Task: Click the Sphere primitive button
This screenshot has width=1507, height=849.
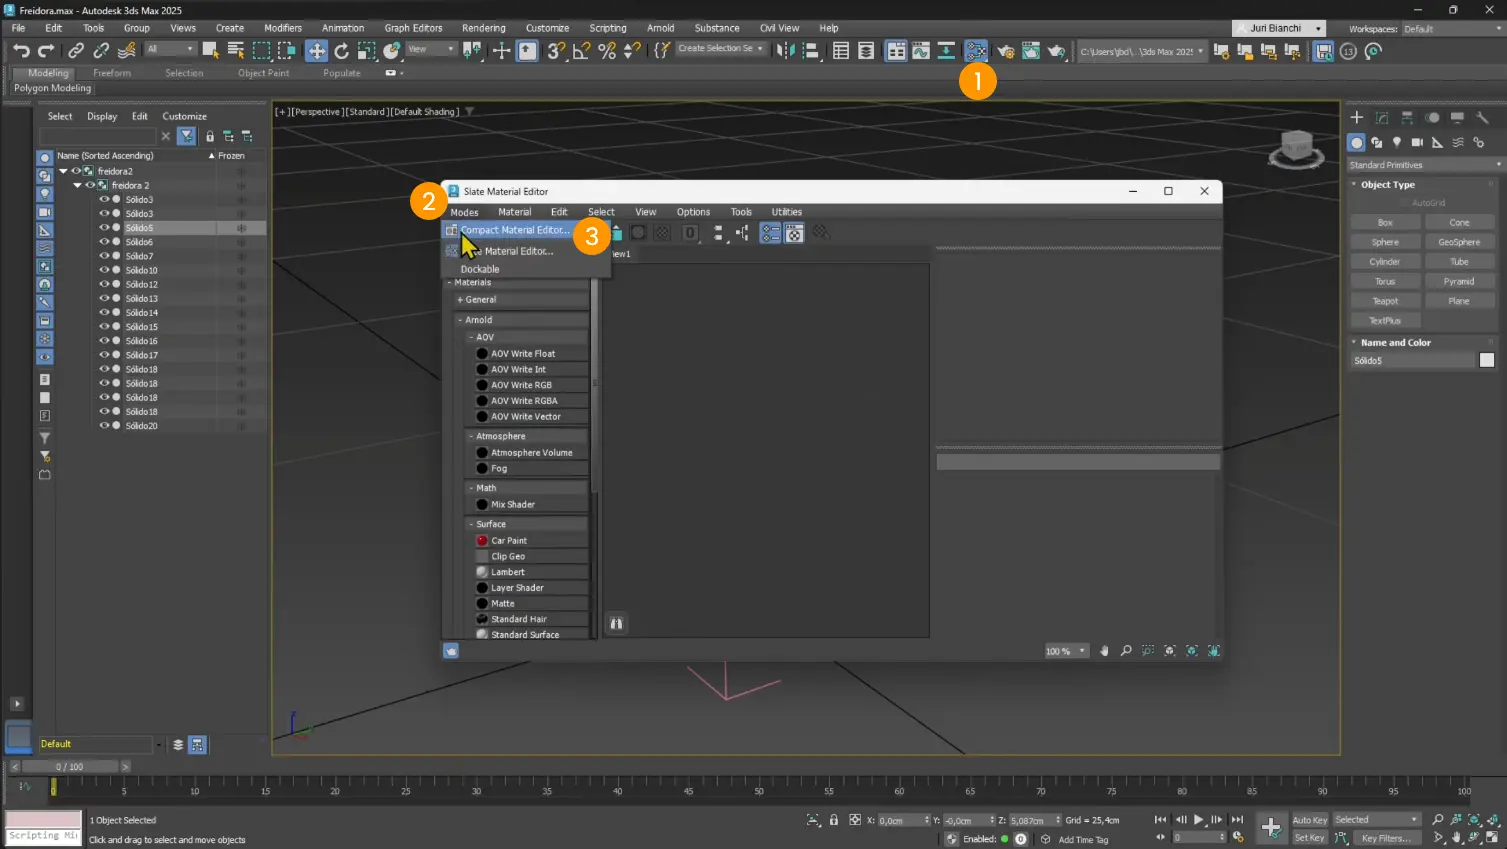Action: [x=1385, y=242]
